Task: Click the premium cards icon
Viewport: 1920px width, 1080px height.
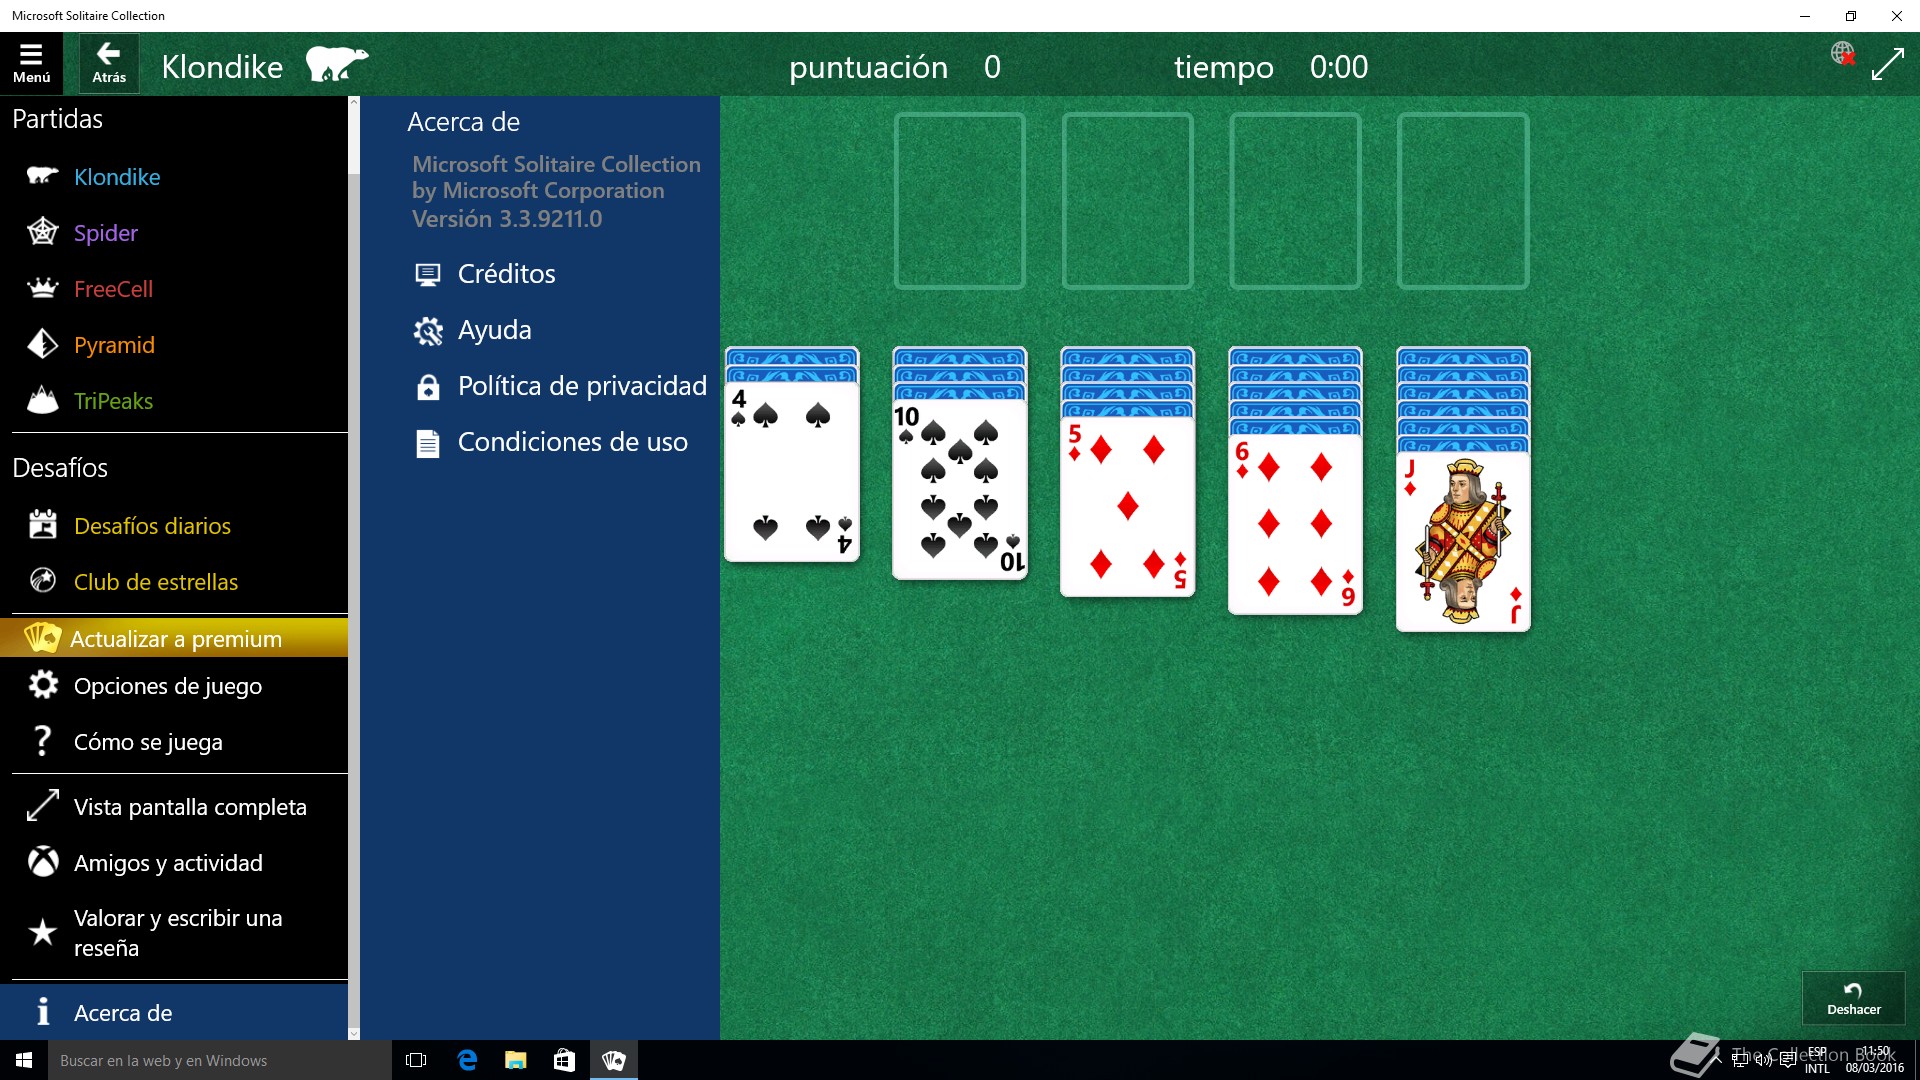Action: [42, 637]
